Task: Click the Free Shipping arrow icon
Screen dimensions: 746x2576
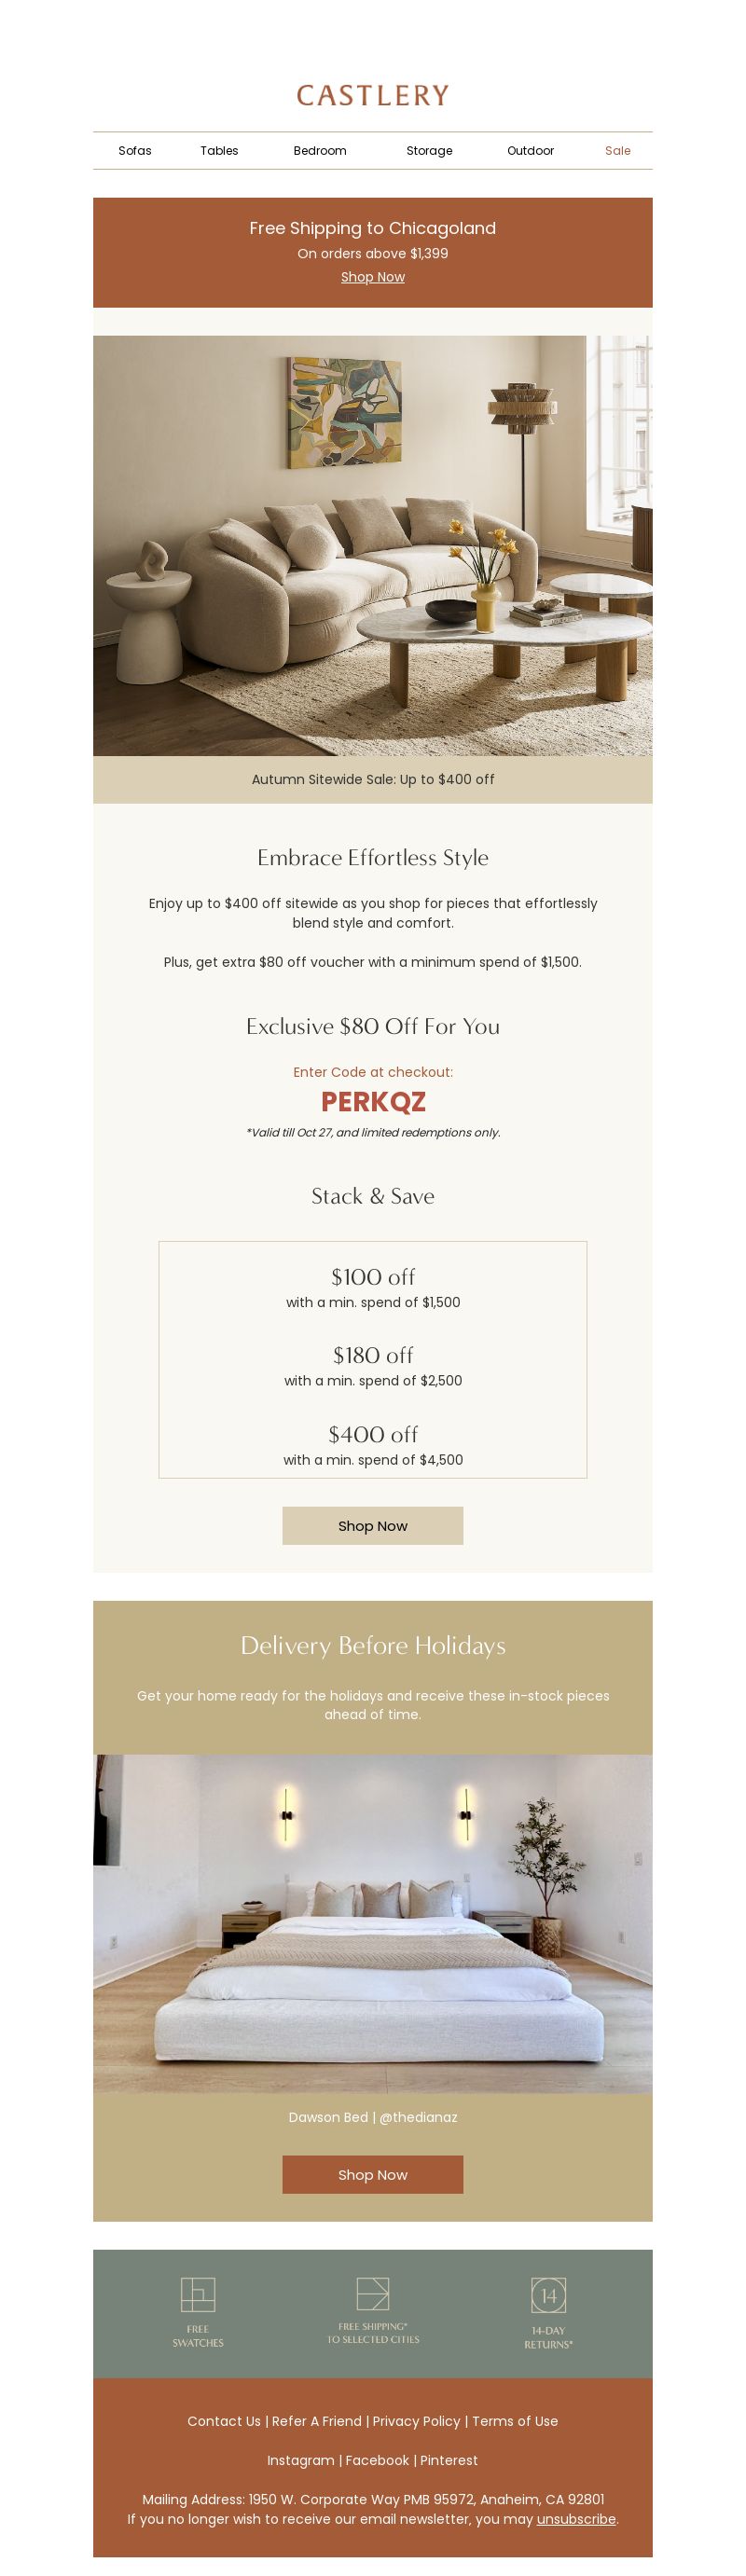Action: [x=373, y=2293]
